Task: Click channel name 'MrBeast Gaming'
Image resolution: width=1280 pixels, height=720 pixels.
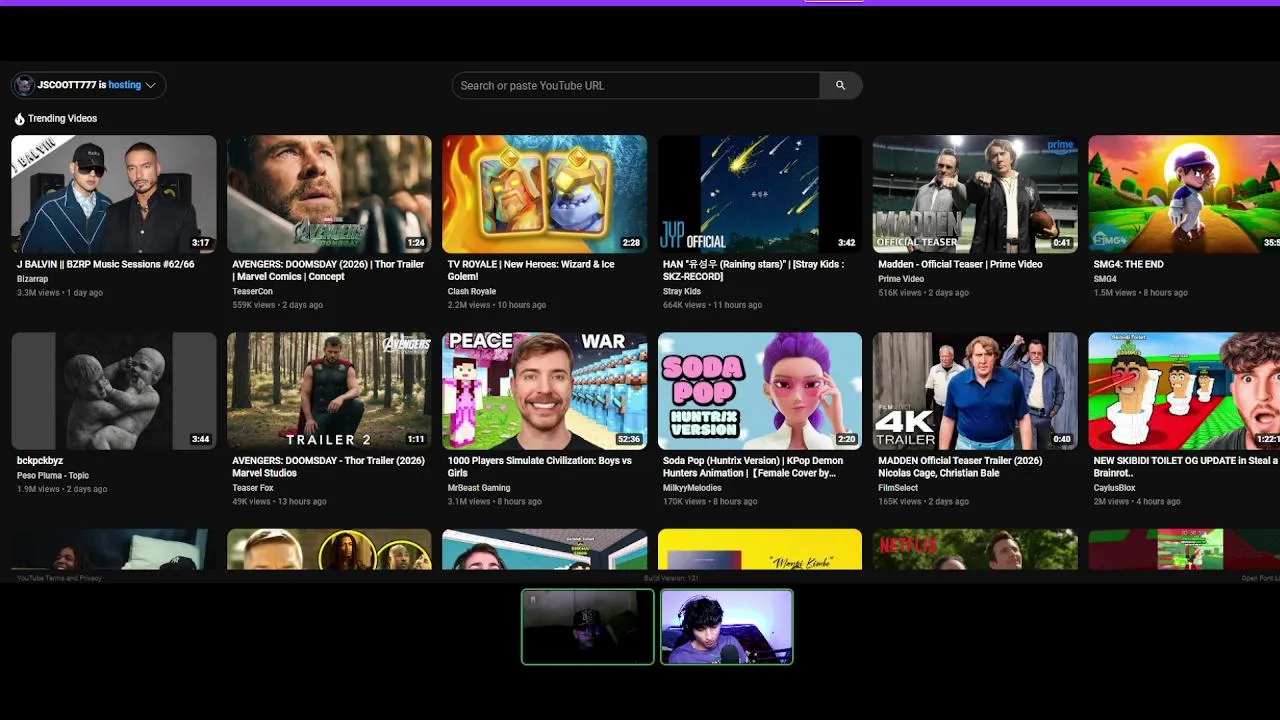Action: [x=479, y=488]
